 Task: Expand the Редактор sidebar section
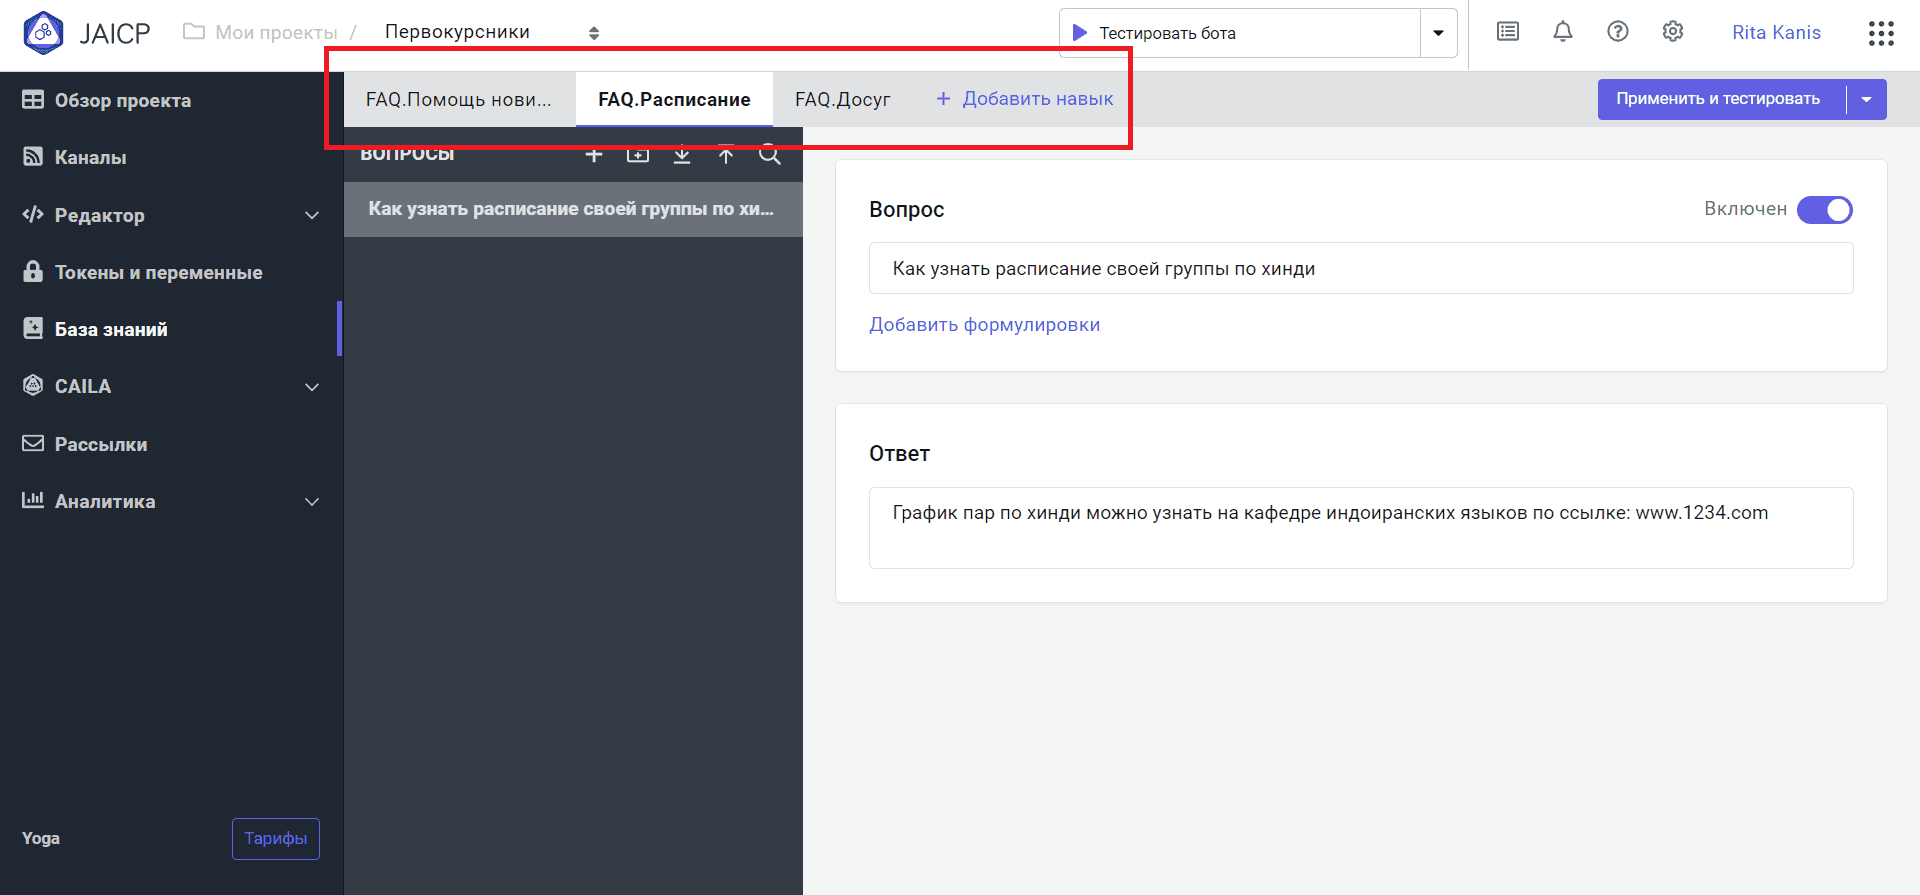pyautogui.click(x=312, y=215)
